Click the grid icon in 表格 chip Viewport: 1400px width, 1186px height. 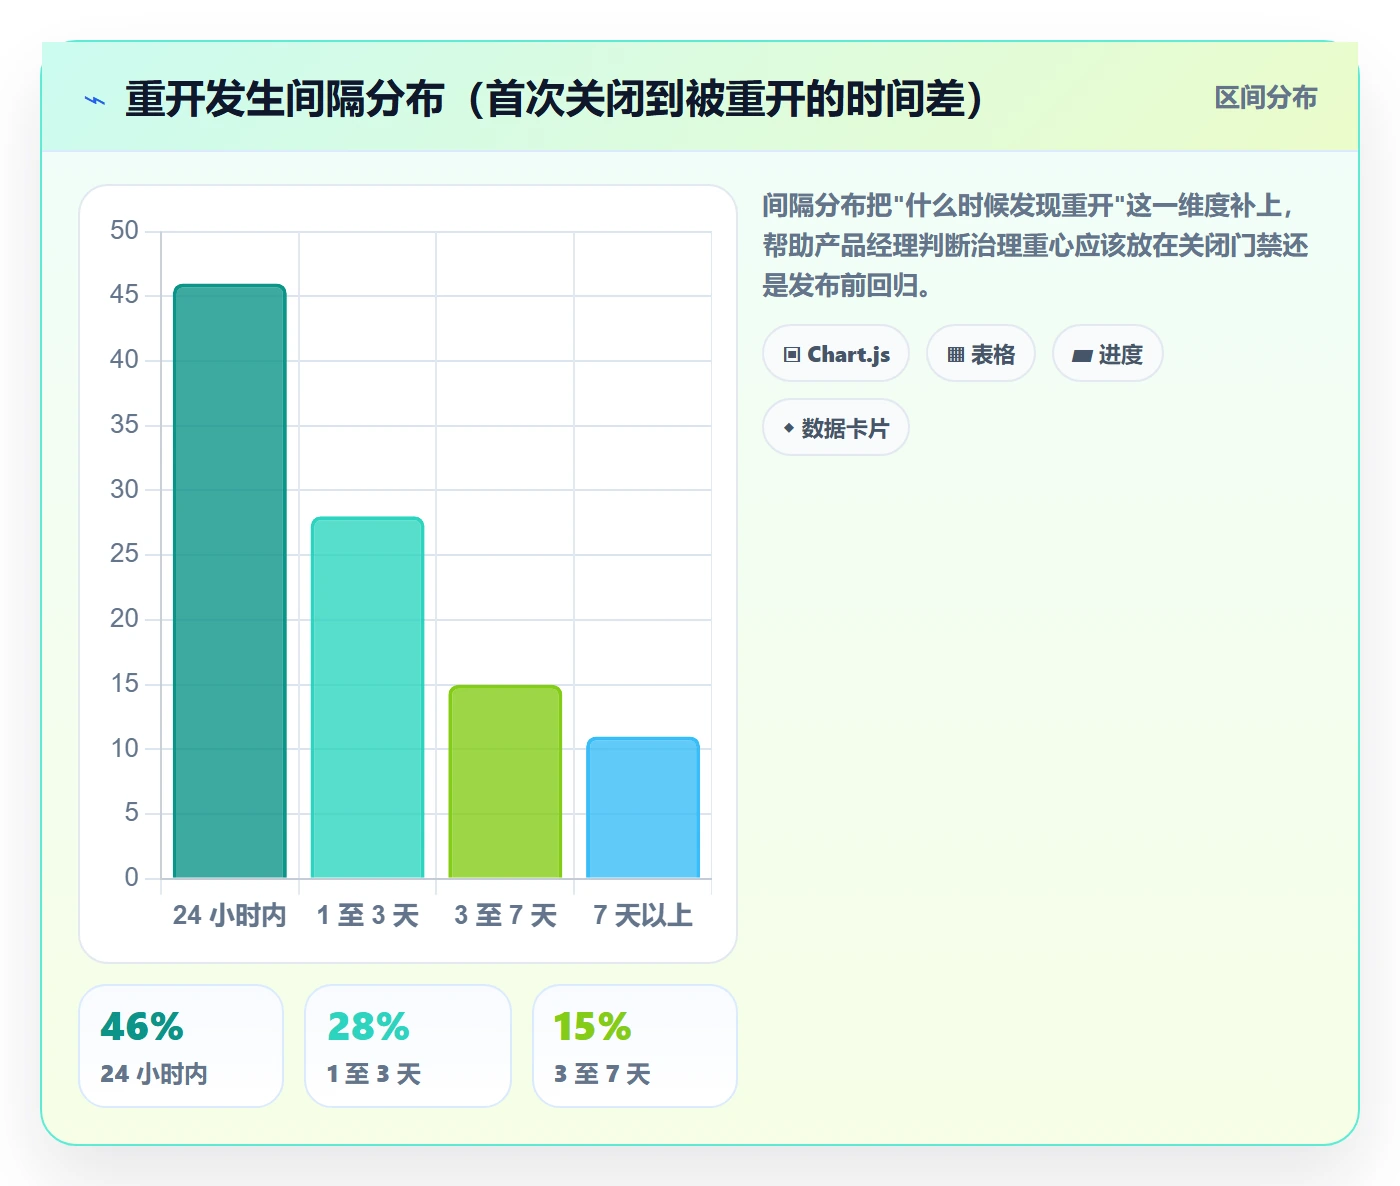[x=956, y=355]
